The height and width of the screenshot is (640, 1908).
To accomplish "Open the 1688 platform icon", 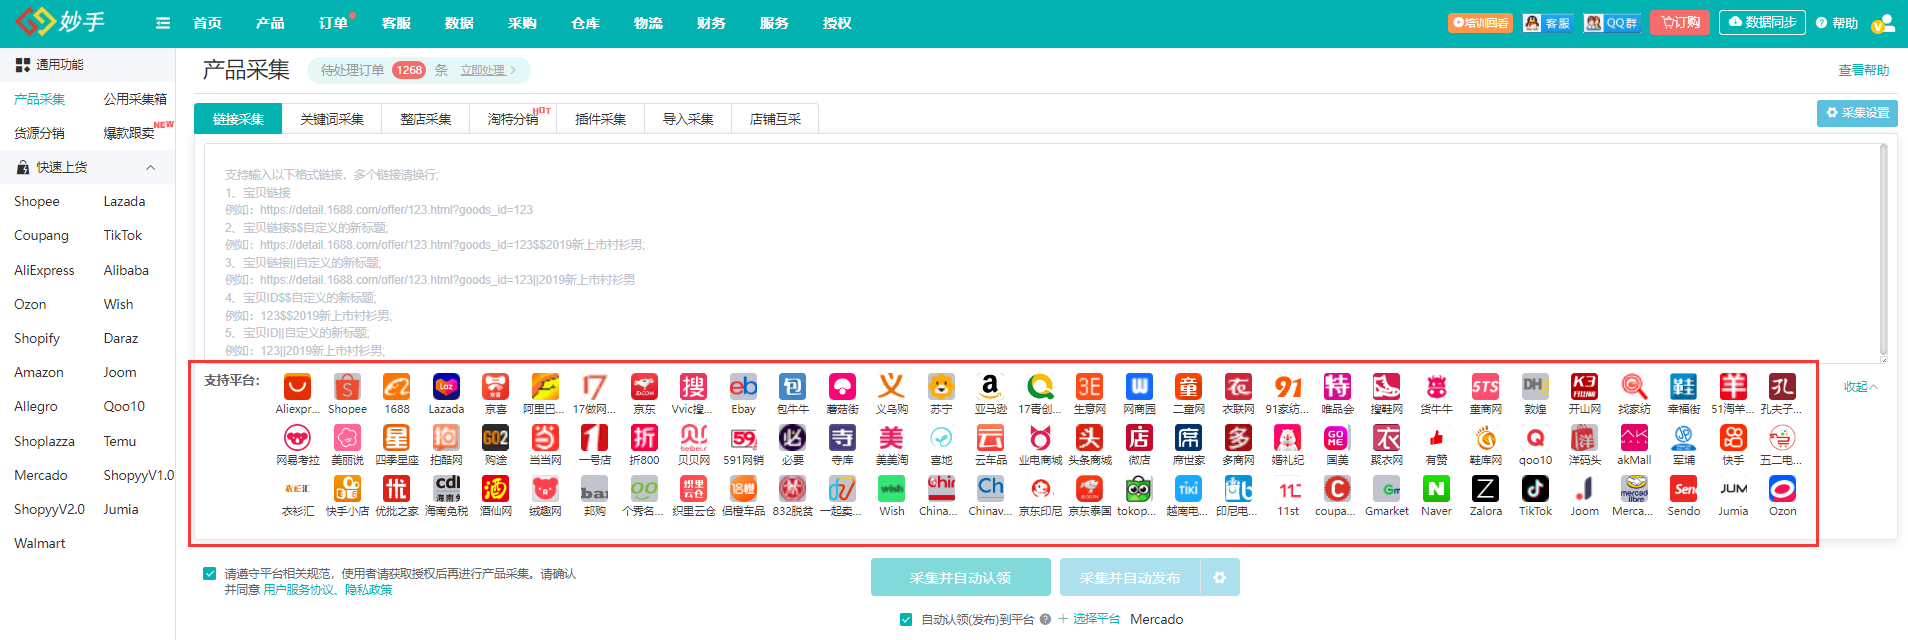I will [x=397, y=387].
